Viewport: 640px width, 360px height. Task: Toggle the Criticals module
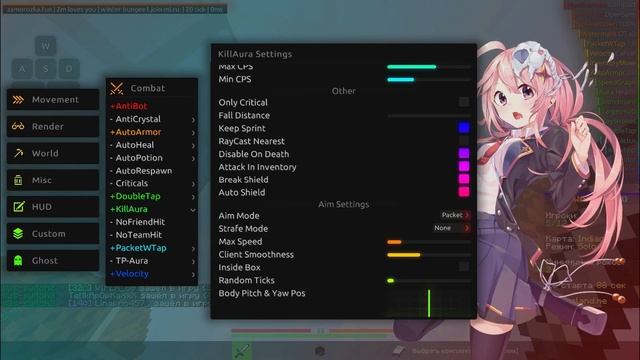pos(129,184)
